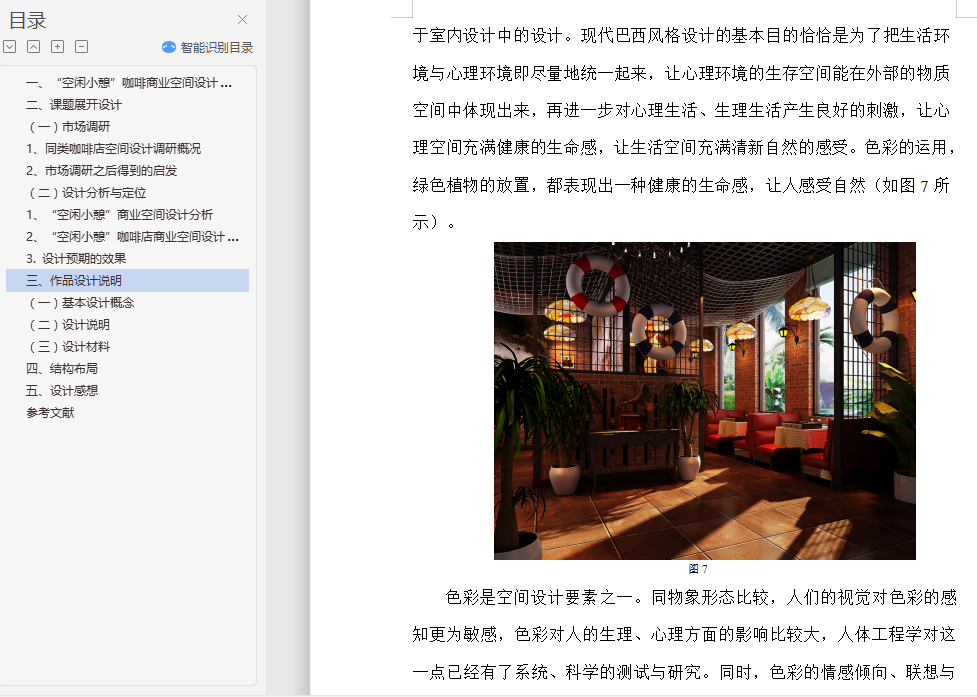Viewport: 977px width, 697px height.
Task: Click the 智能识别目录 button
Action: [x=207, y=47]
